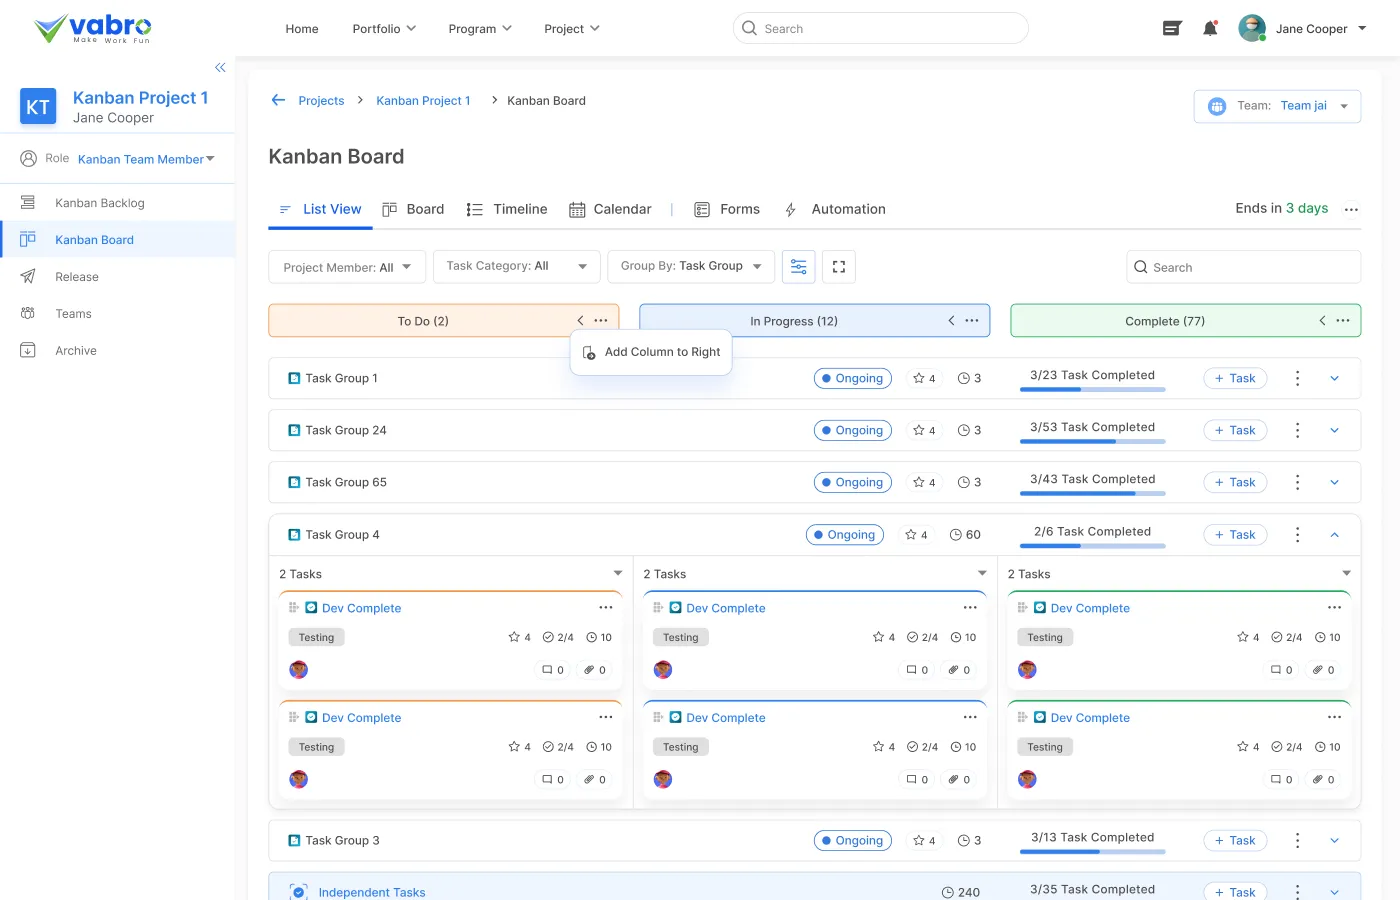
Task: Open the messages icon in header
Action: pyautogui.click(x=1172, y=29)
